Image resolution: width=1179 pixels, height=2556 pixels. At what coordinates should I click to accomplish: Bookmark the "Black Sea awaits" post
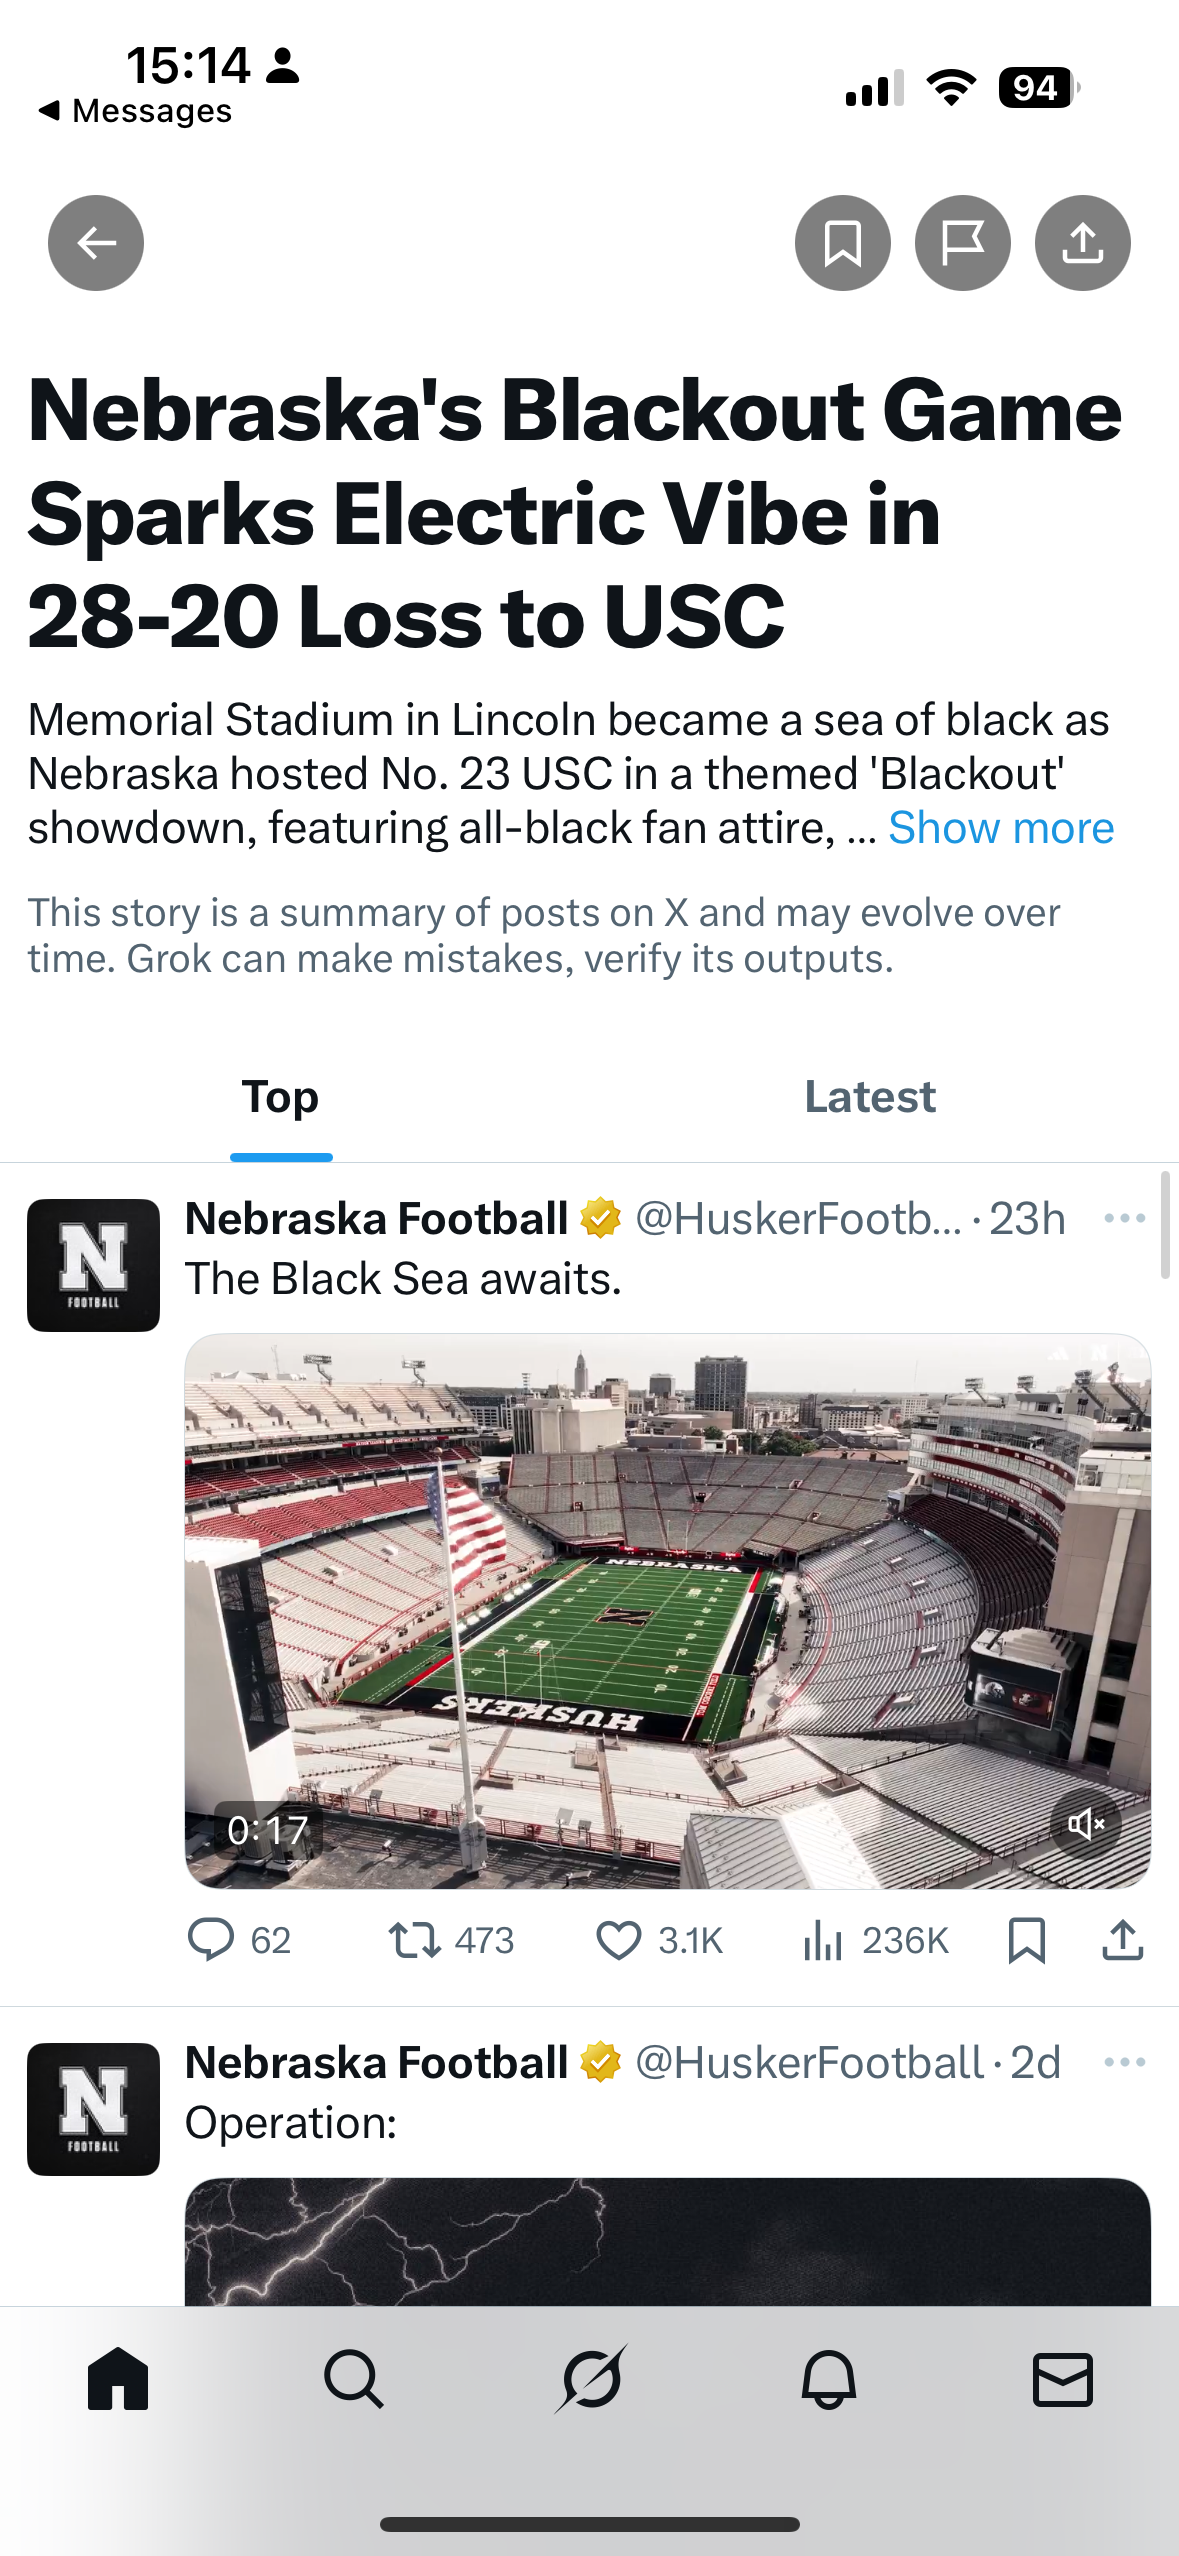pos(1027,1941)
